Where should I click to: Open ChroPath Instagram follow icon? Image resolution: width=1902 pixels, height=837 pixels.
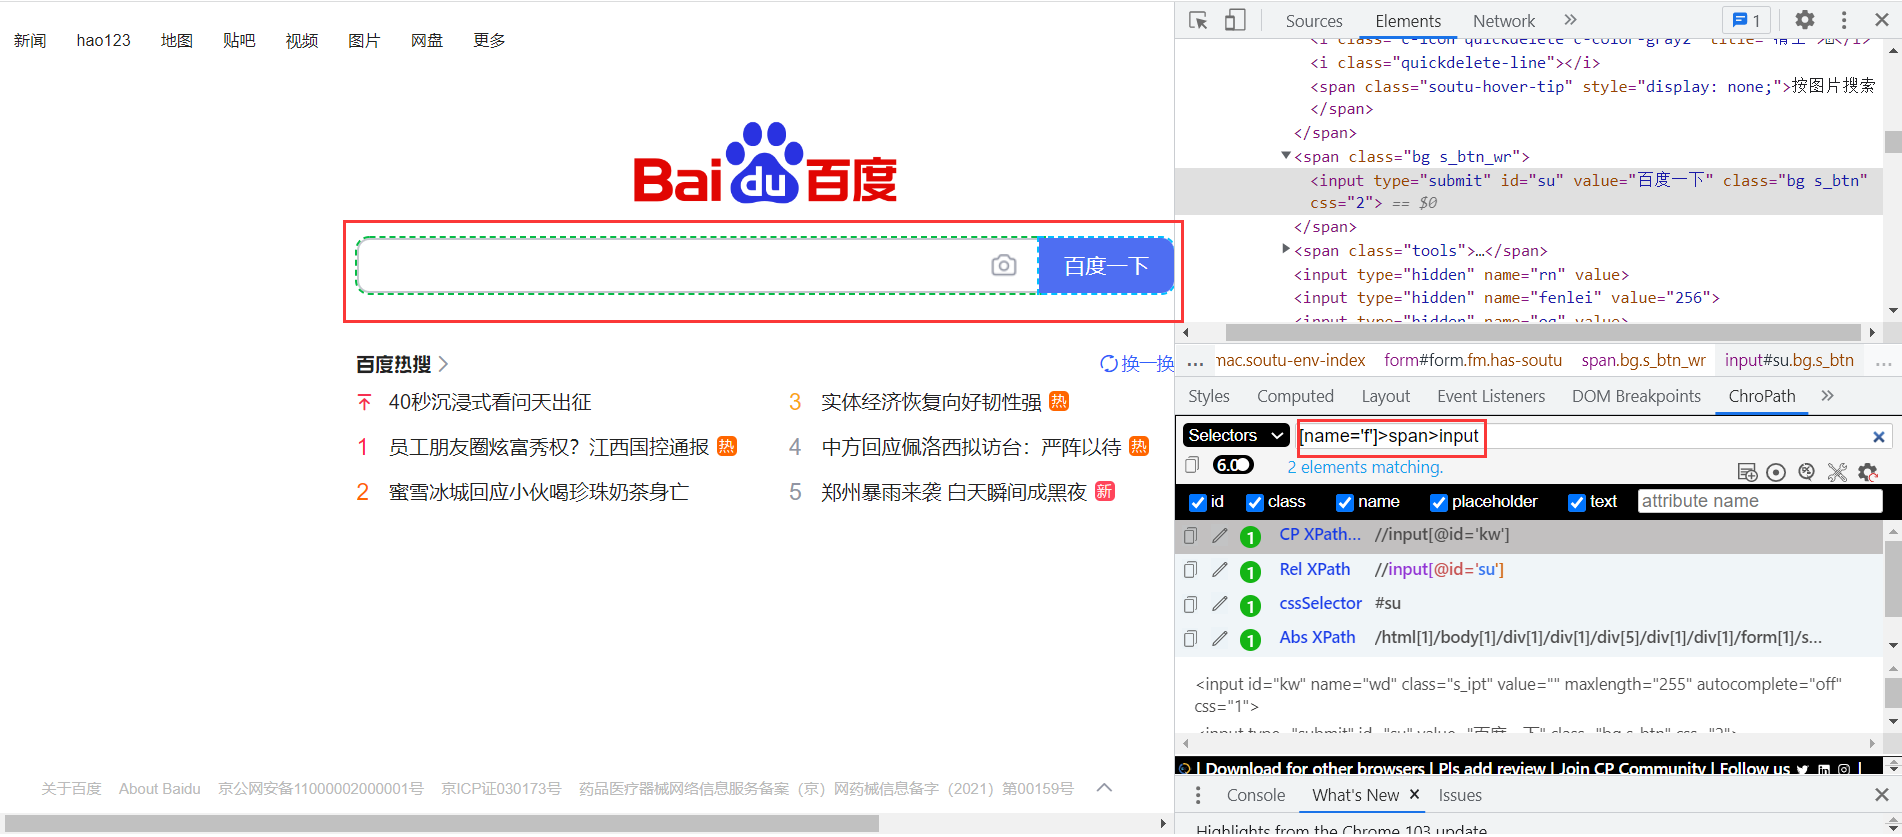[1843, 769]
